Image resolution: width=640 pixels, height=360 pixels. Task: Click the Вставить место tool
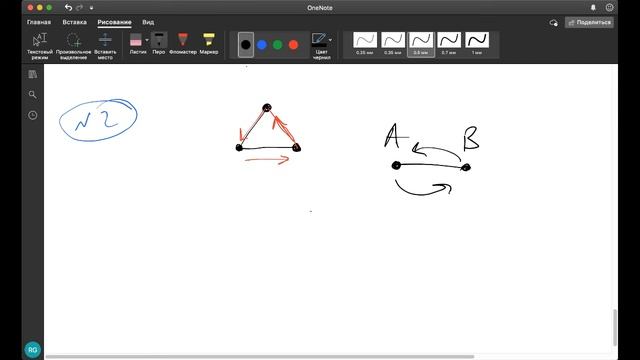[x=105, y=46]
